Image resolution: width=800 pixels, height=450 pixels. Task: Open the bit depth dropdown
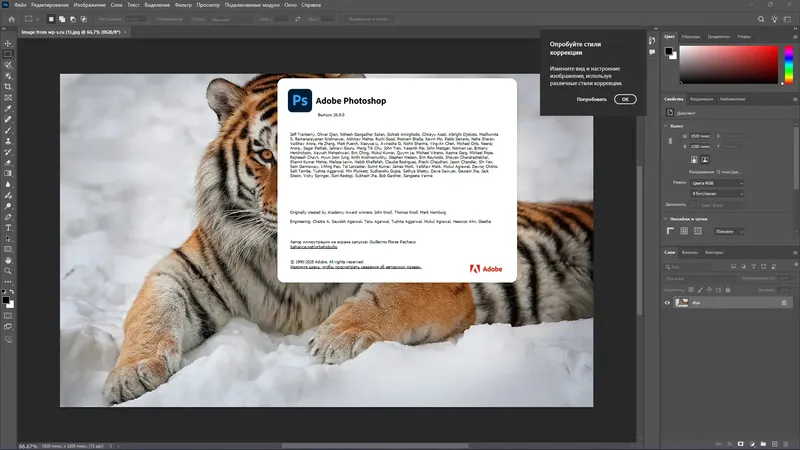[x=714, y=193]
